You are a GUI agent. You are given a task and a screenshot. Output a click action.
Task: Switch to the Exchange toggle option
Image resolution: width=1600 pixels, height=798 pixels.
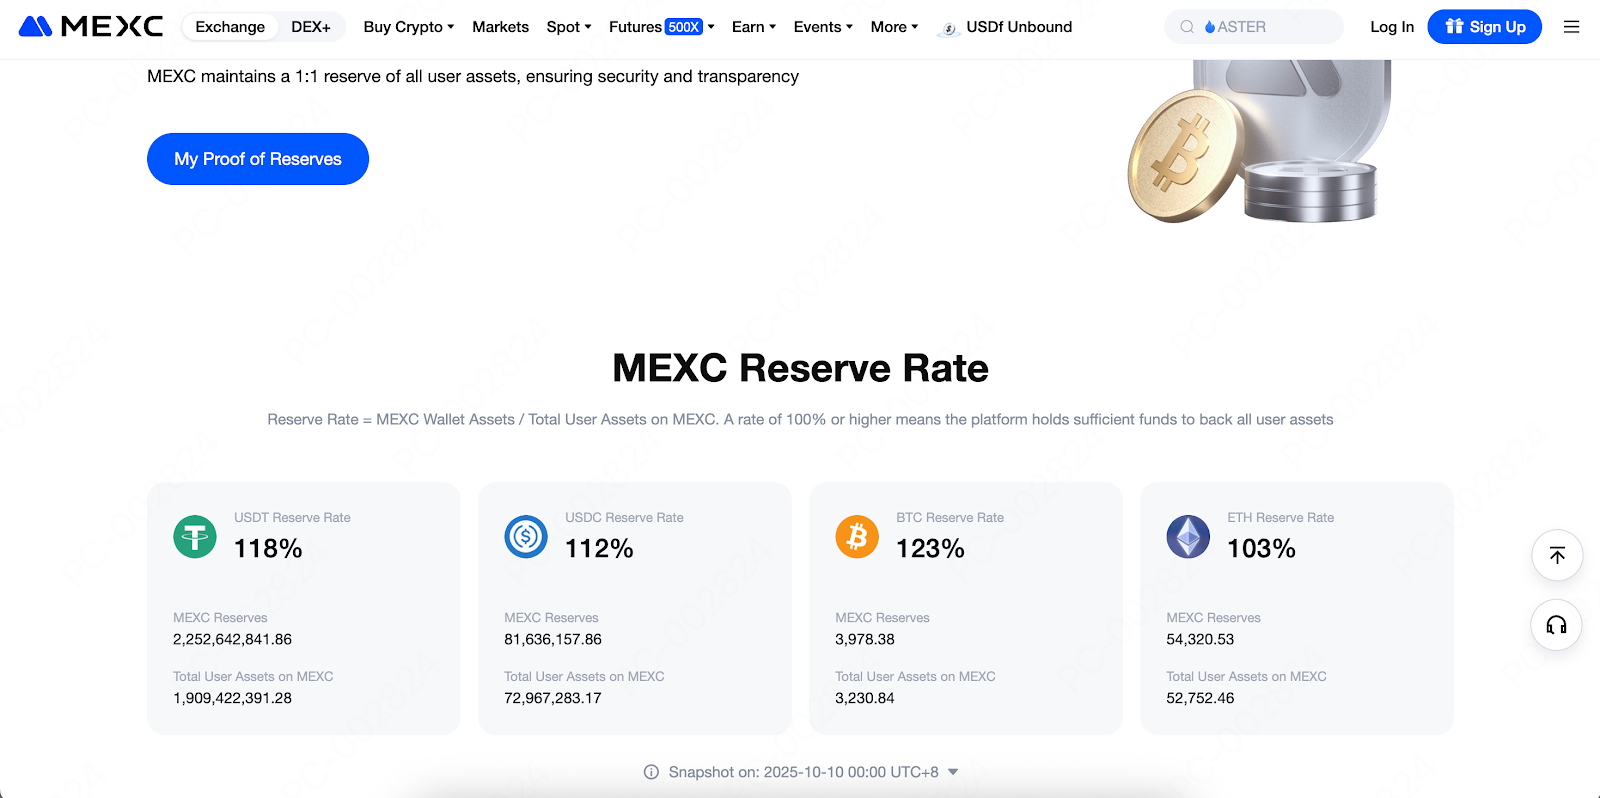pos(230,27)
